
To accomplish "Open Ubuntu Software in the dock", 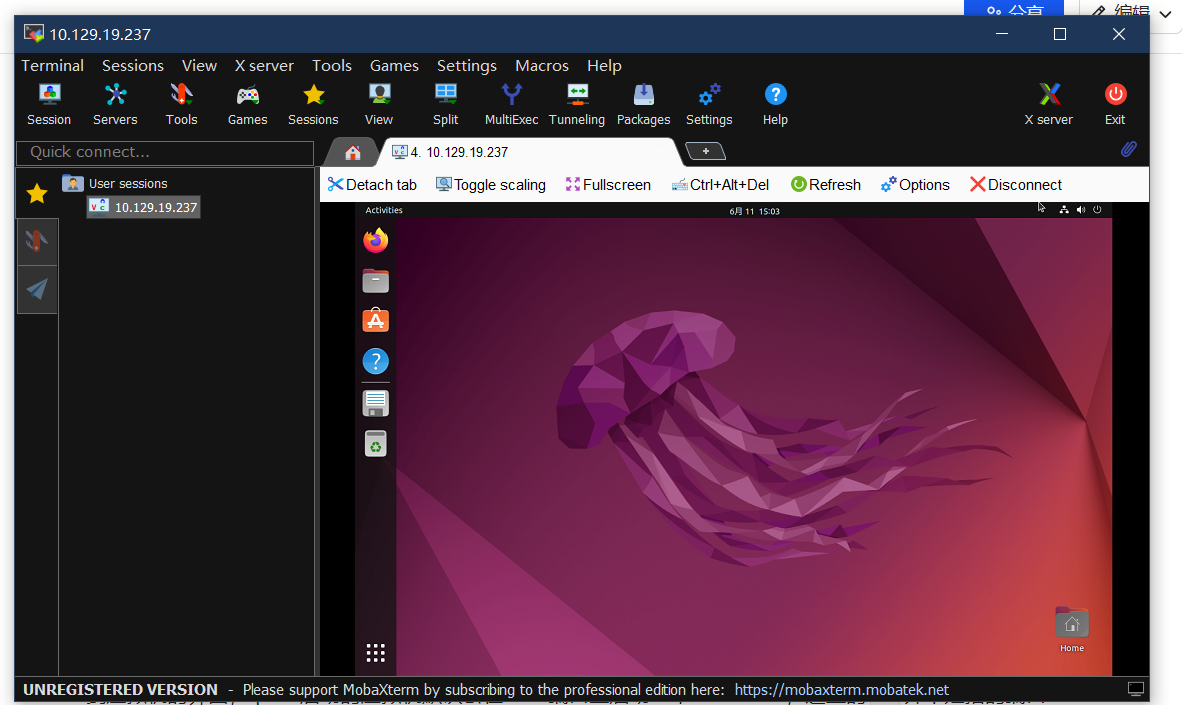I will tap(375, 320).
